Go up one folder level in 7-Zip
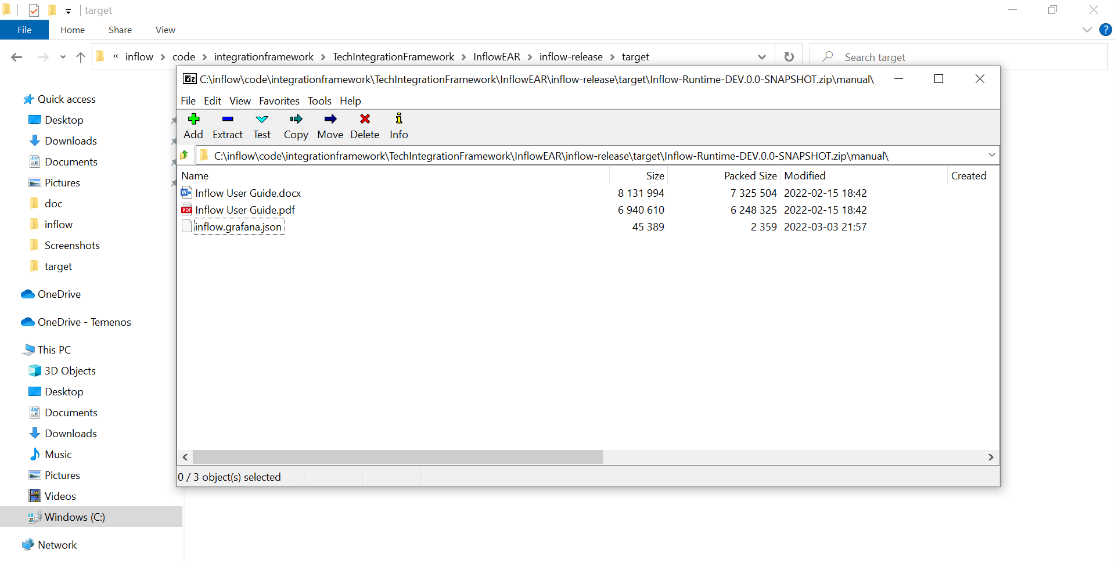 pos(184,155)
